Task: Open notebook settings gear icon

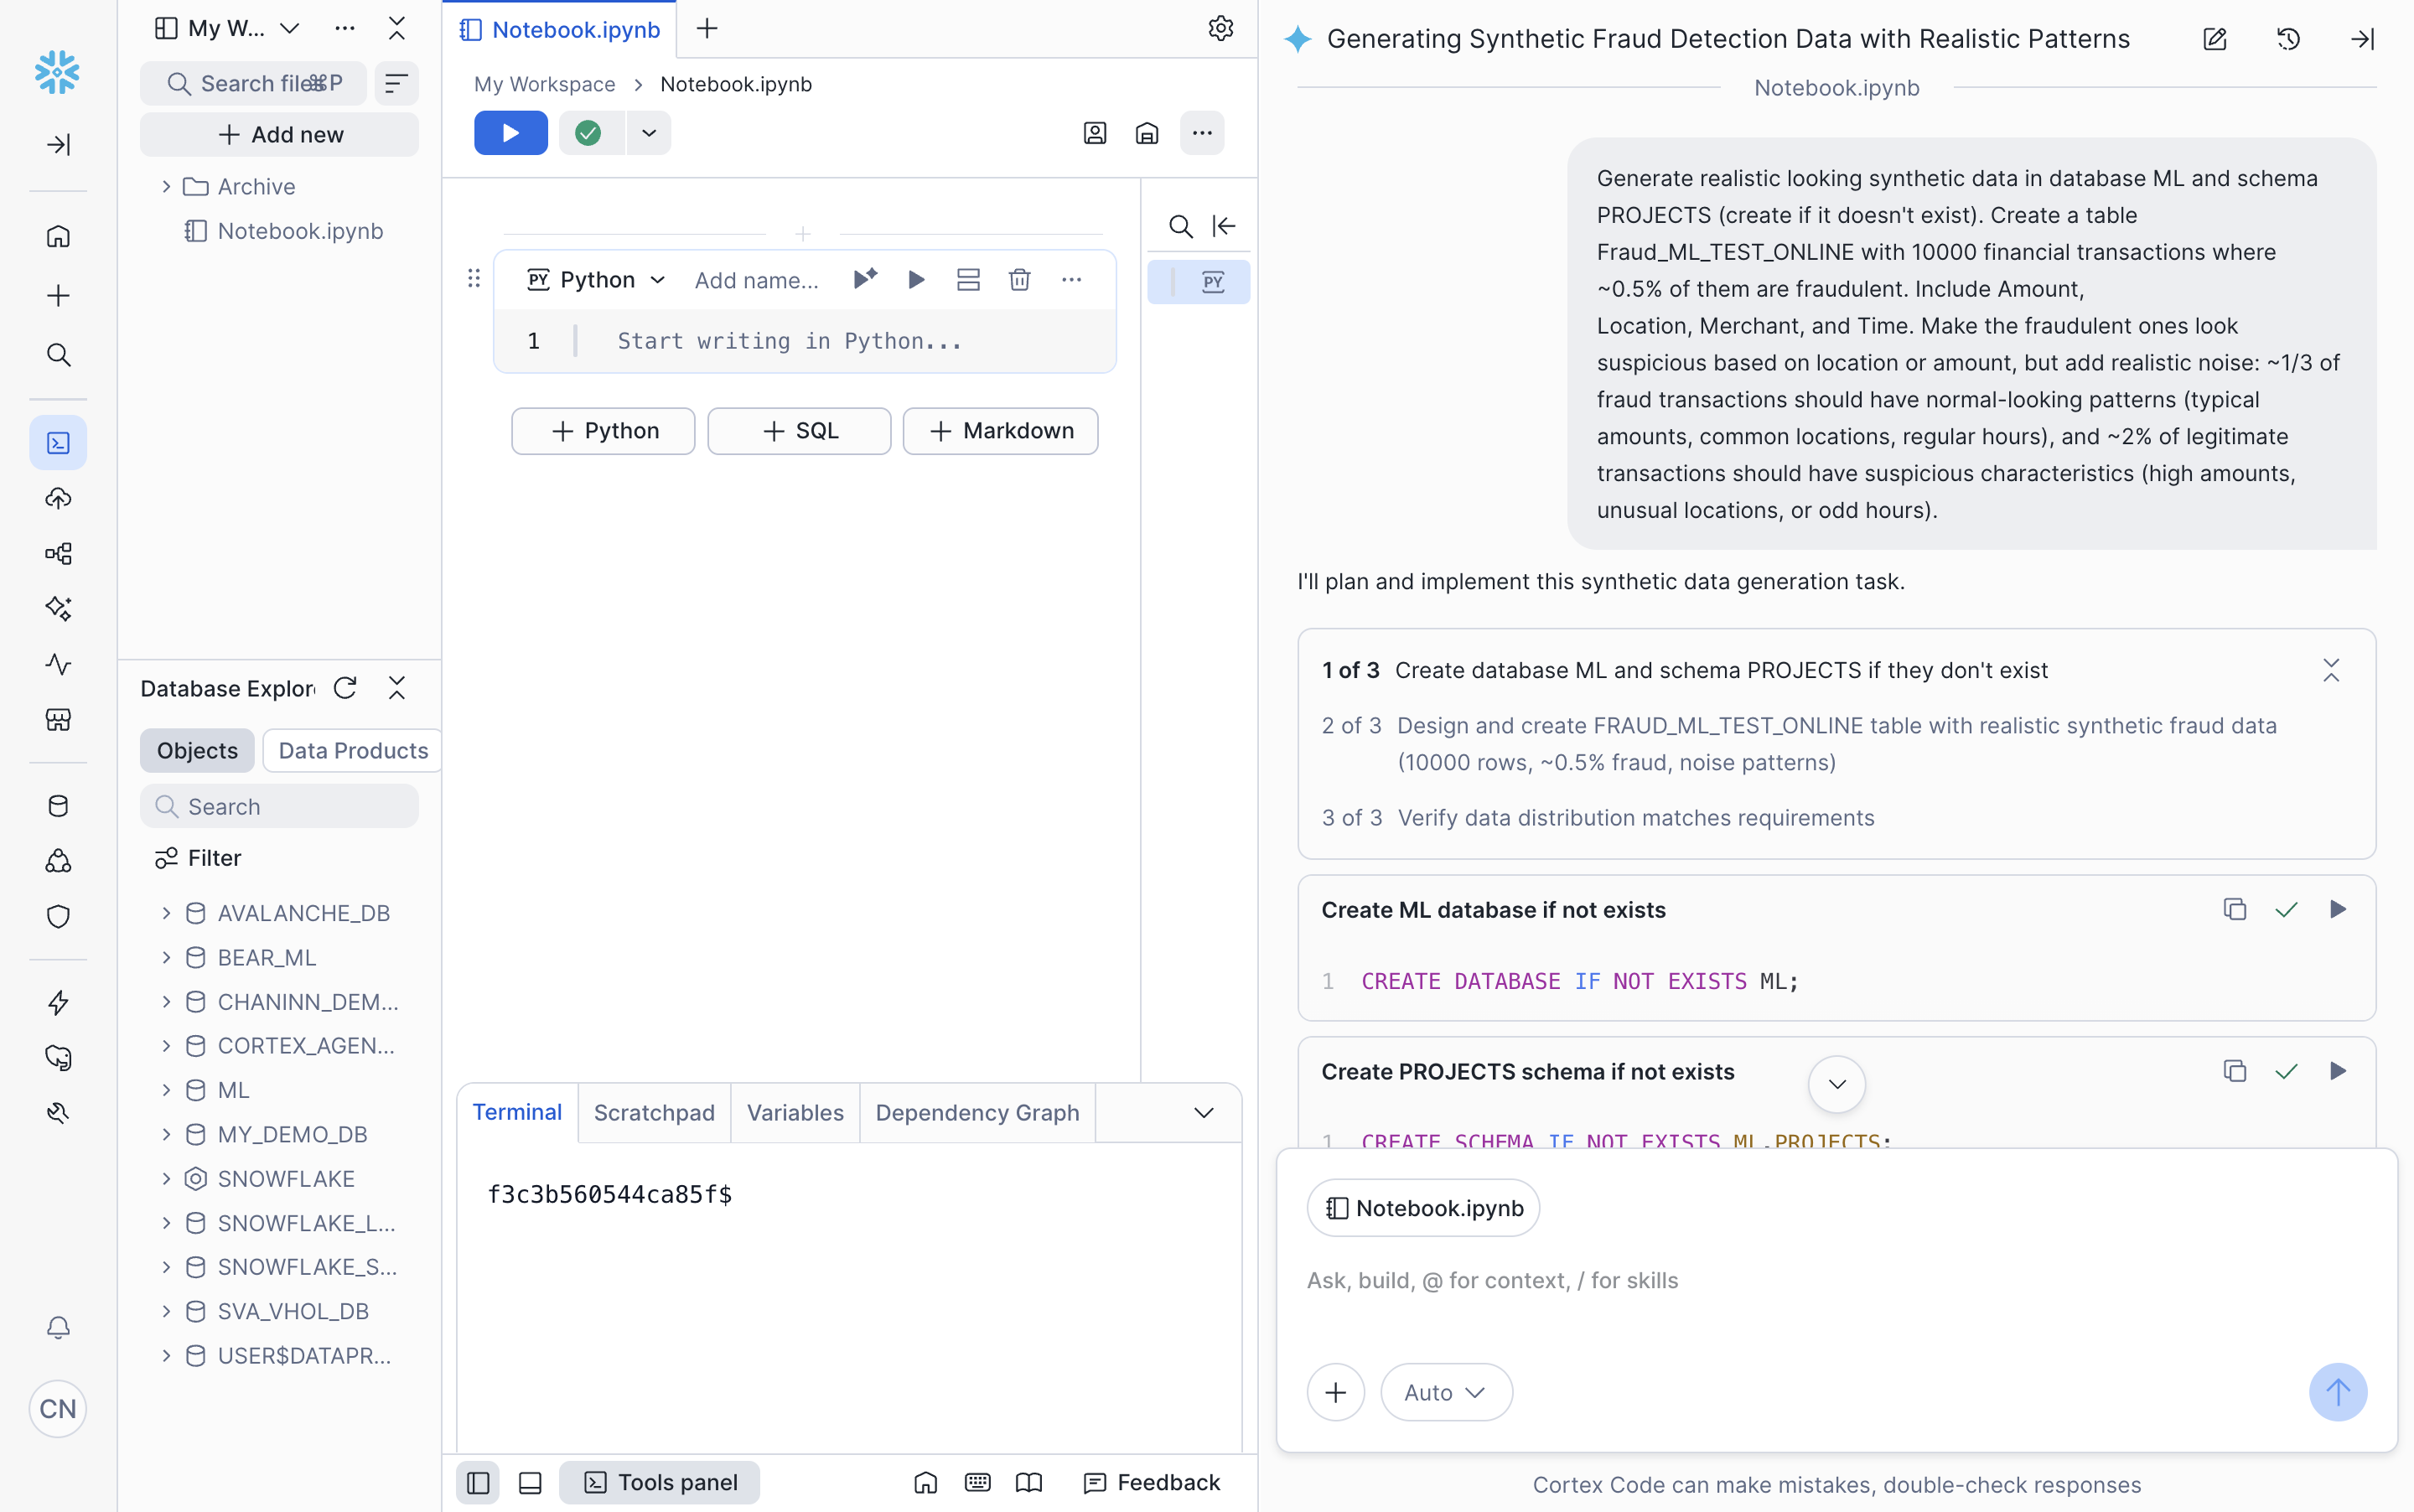Action: (x=1220, y=29)
